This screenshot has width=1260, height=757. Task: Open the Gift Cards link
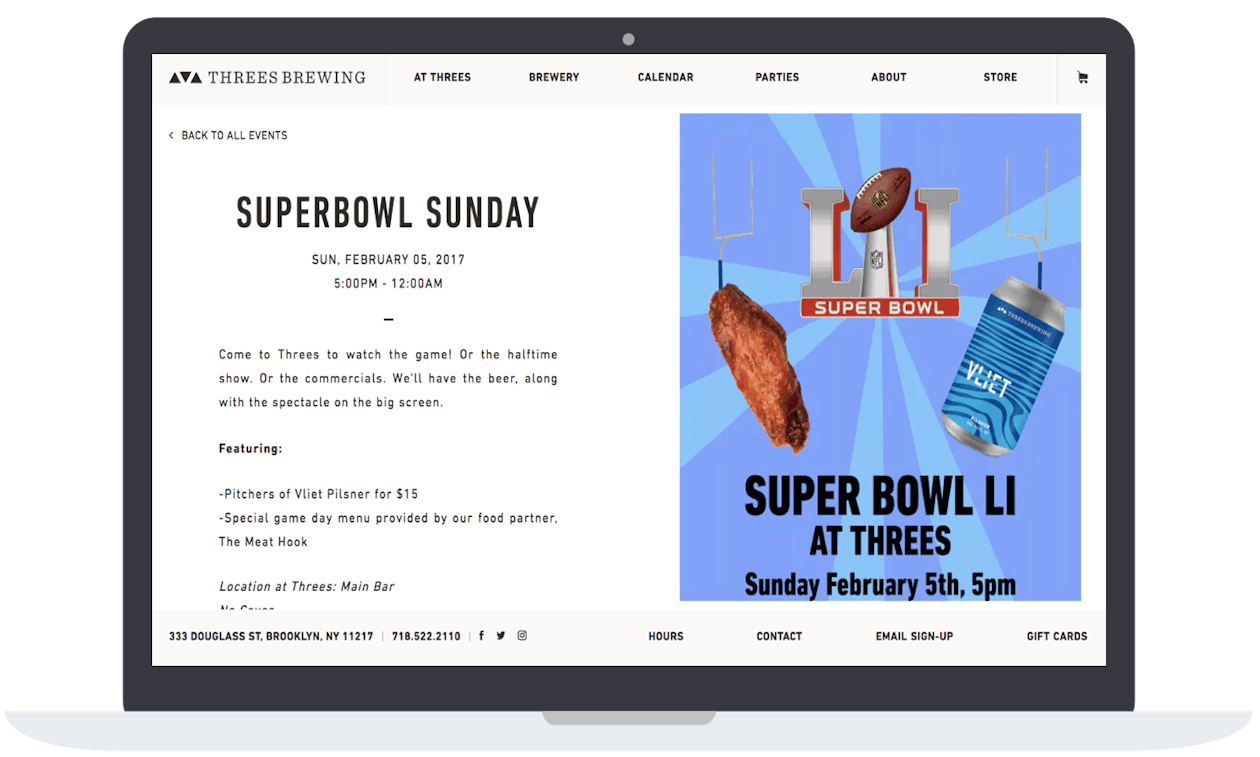coord(1057,636)
